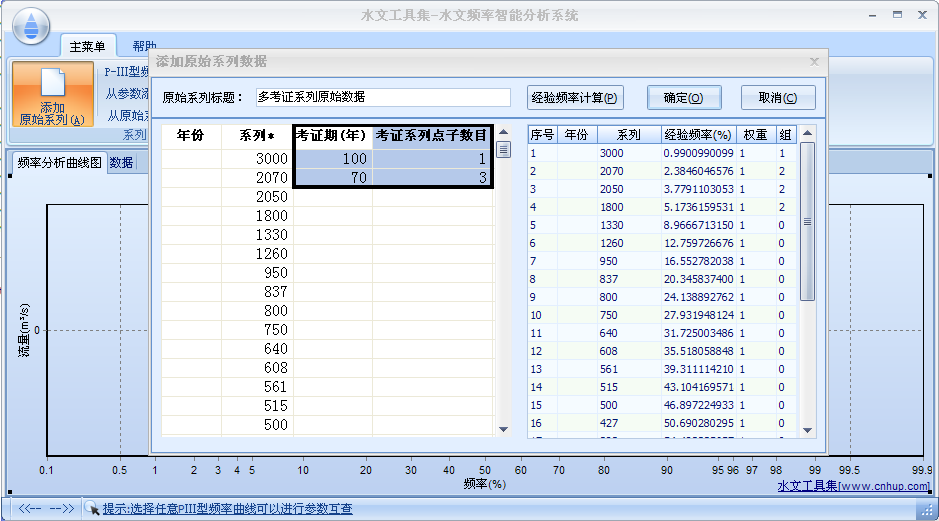939x521 pixels.
Task: Switch to the 数据 tab
Action: point(121,163)
